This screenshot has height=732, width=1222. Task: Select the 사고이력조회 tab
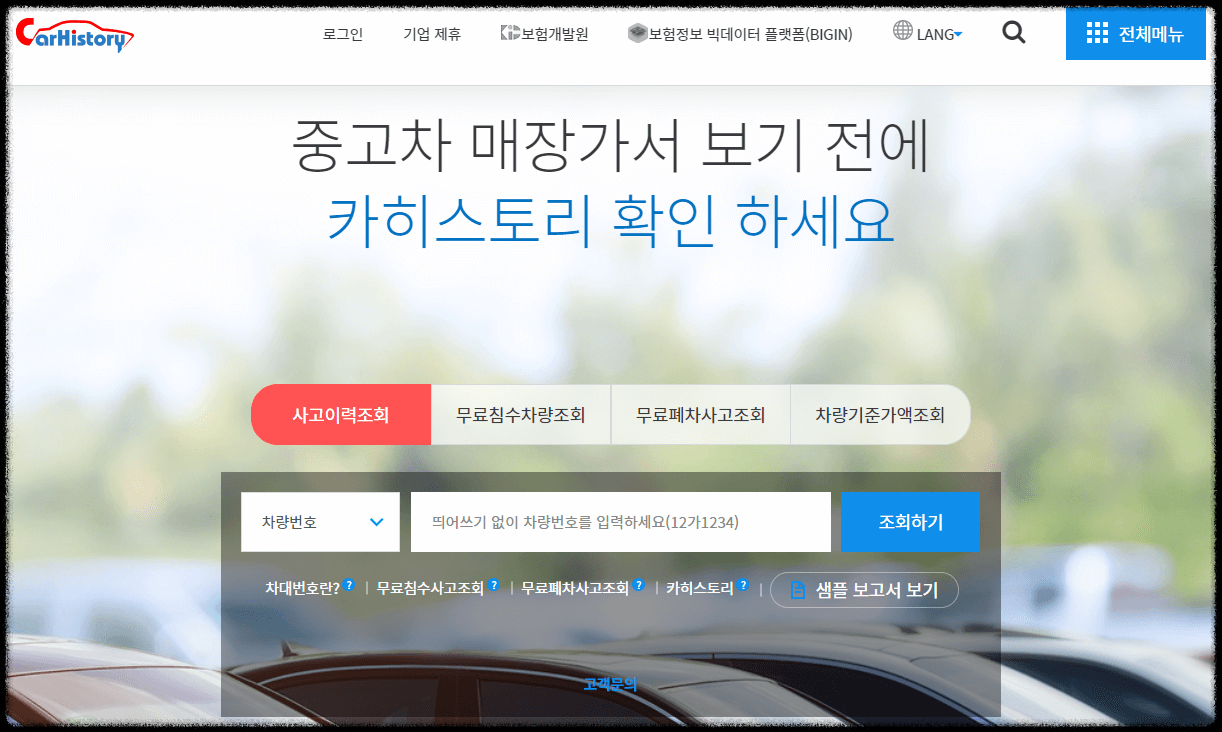pyautogui.click(x=340, y=414)
